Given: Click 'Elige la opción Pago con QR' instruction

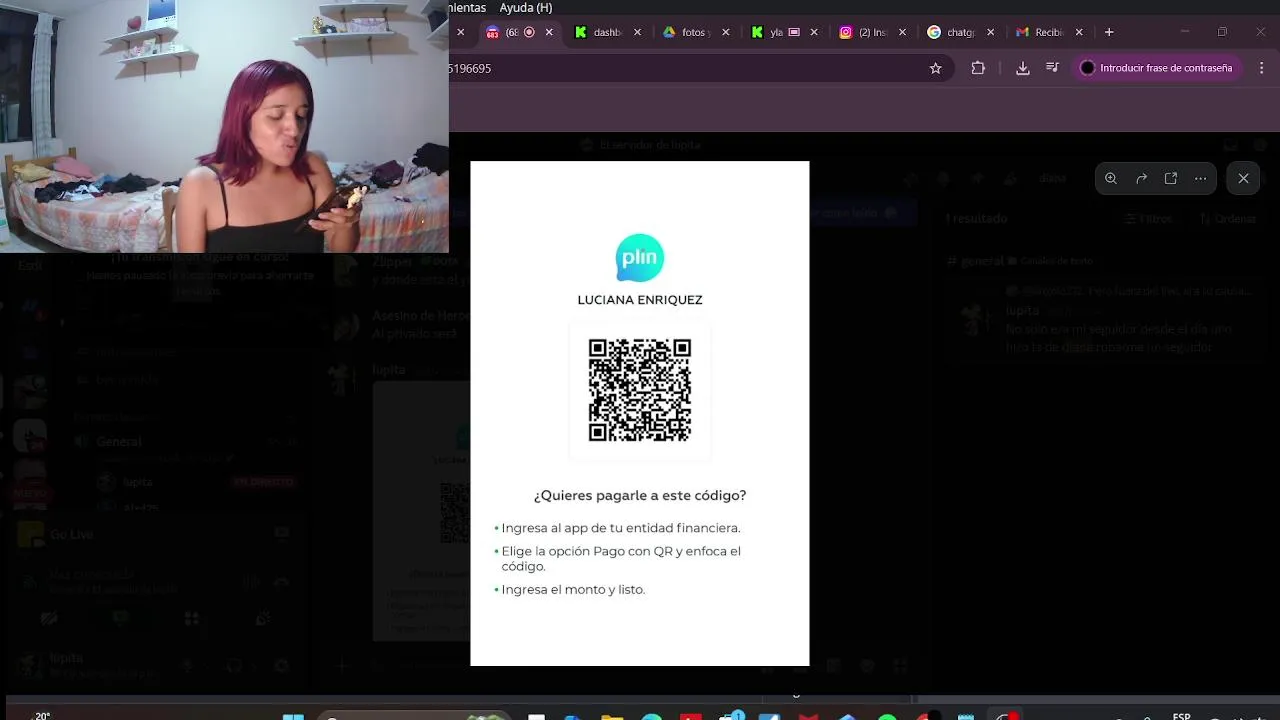Looking at the screenshot, I should [621, 558].
